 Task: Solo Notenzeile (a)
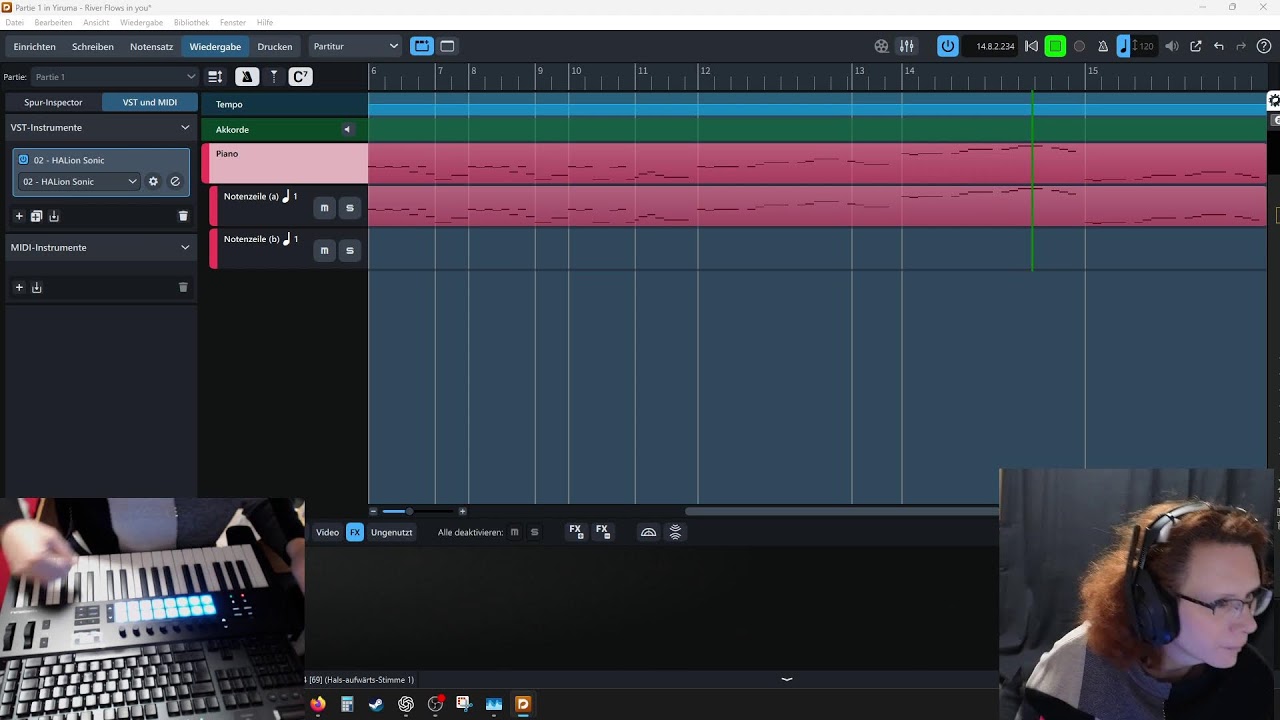point(349,207)
